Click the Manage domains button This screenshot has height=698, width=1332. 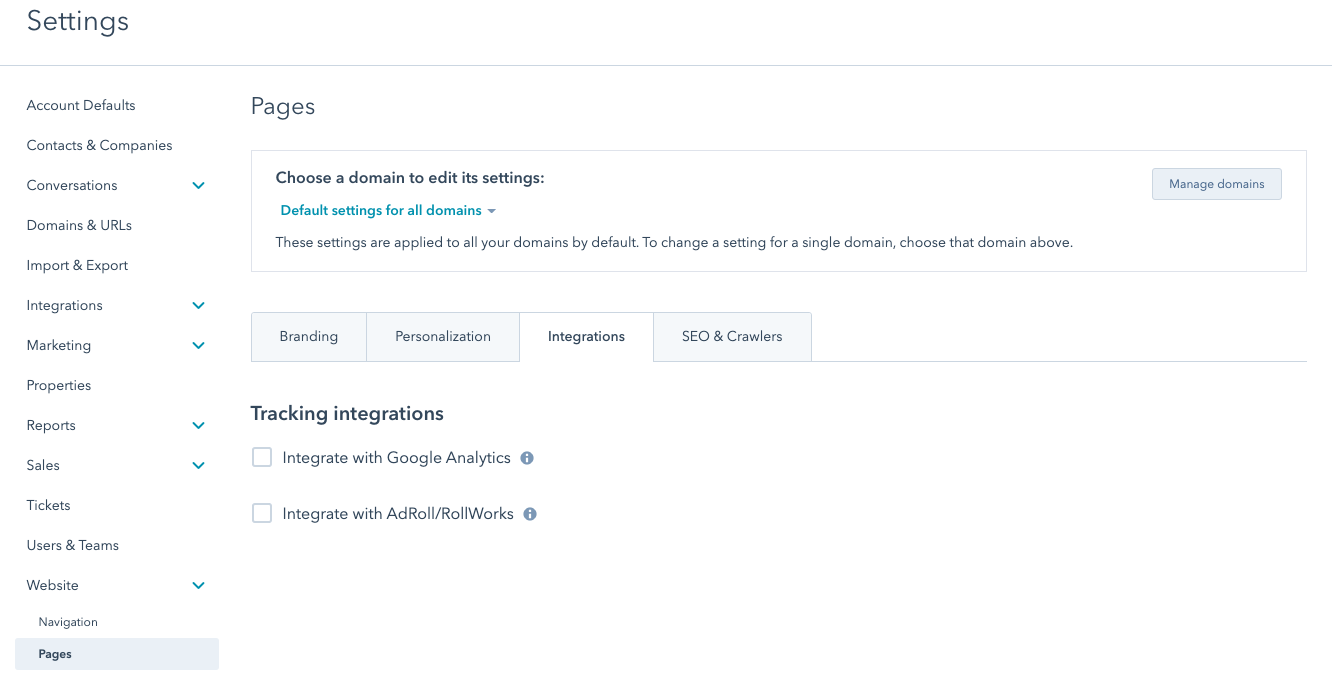pyautogui.click(x=1216, y=184)
